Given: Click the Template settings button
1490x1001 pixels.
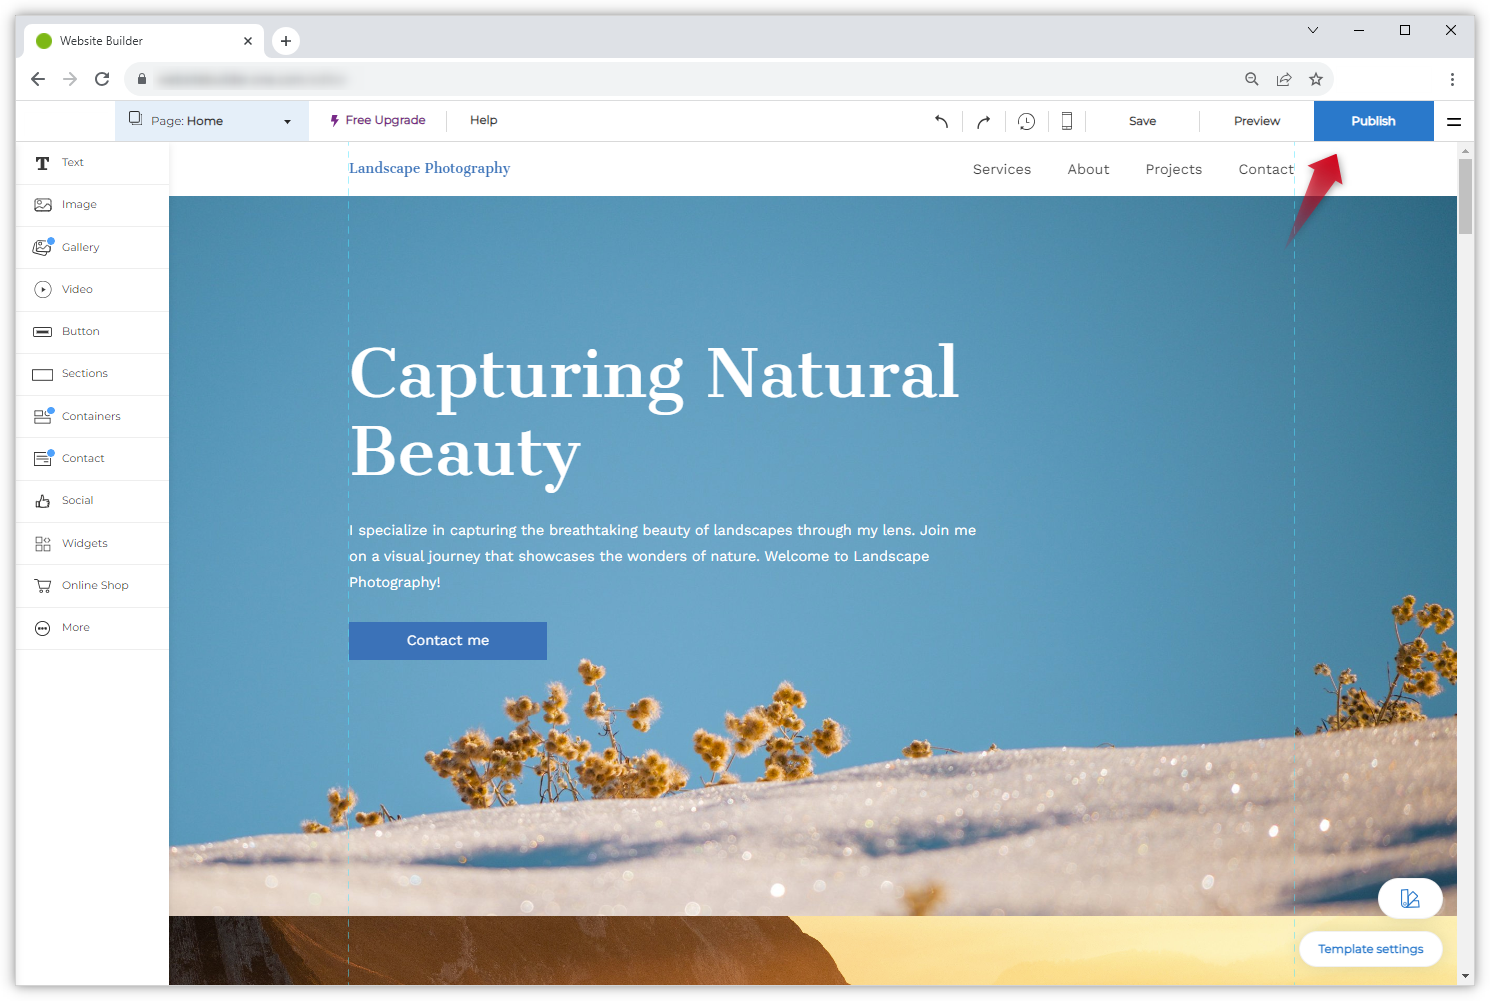Looking at the screenshot, I should pyautogui.click(x=1370, y=949).
